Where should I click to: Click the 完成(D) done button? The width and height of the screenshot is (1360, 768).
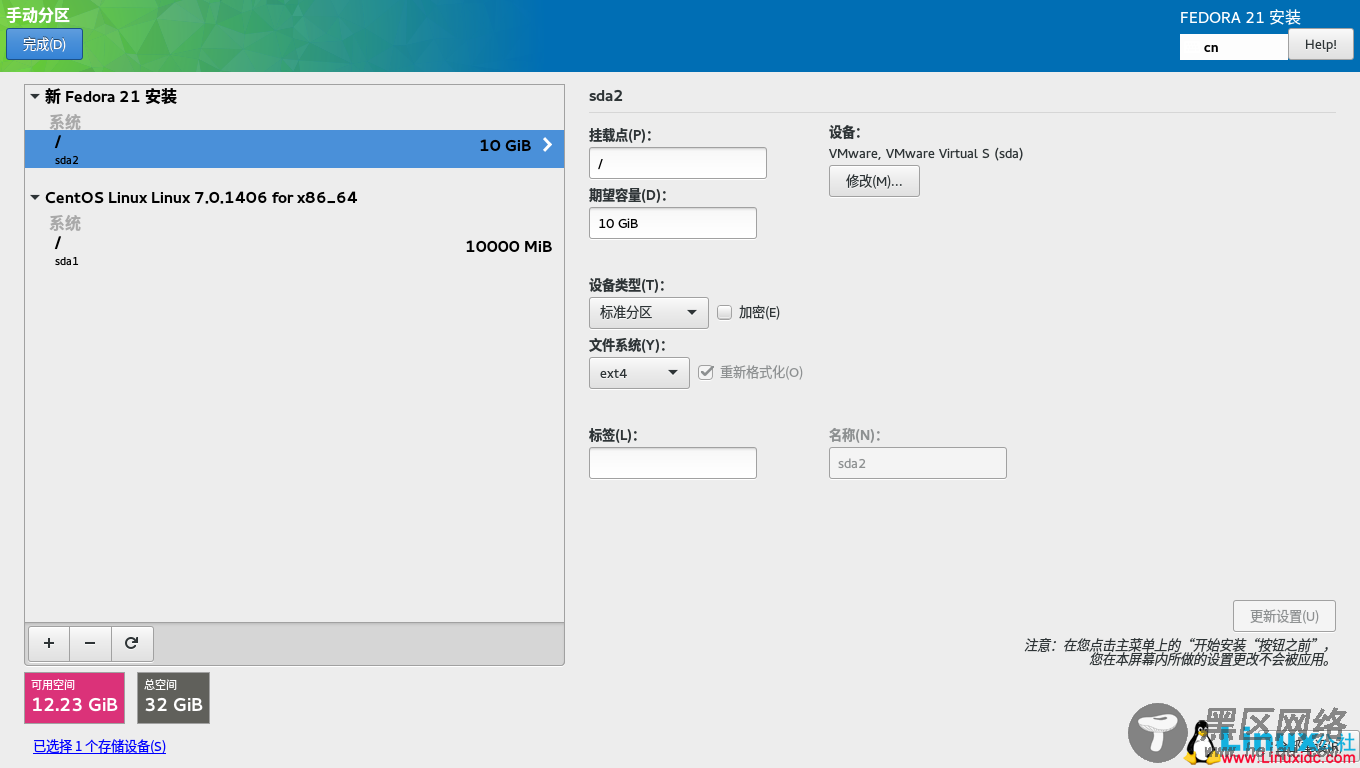[44, 44]
